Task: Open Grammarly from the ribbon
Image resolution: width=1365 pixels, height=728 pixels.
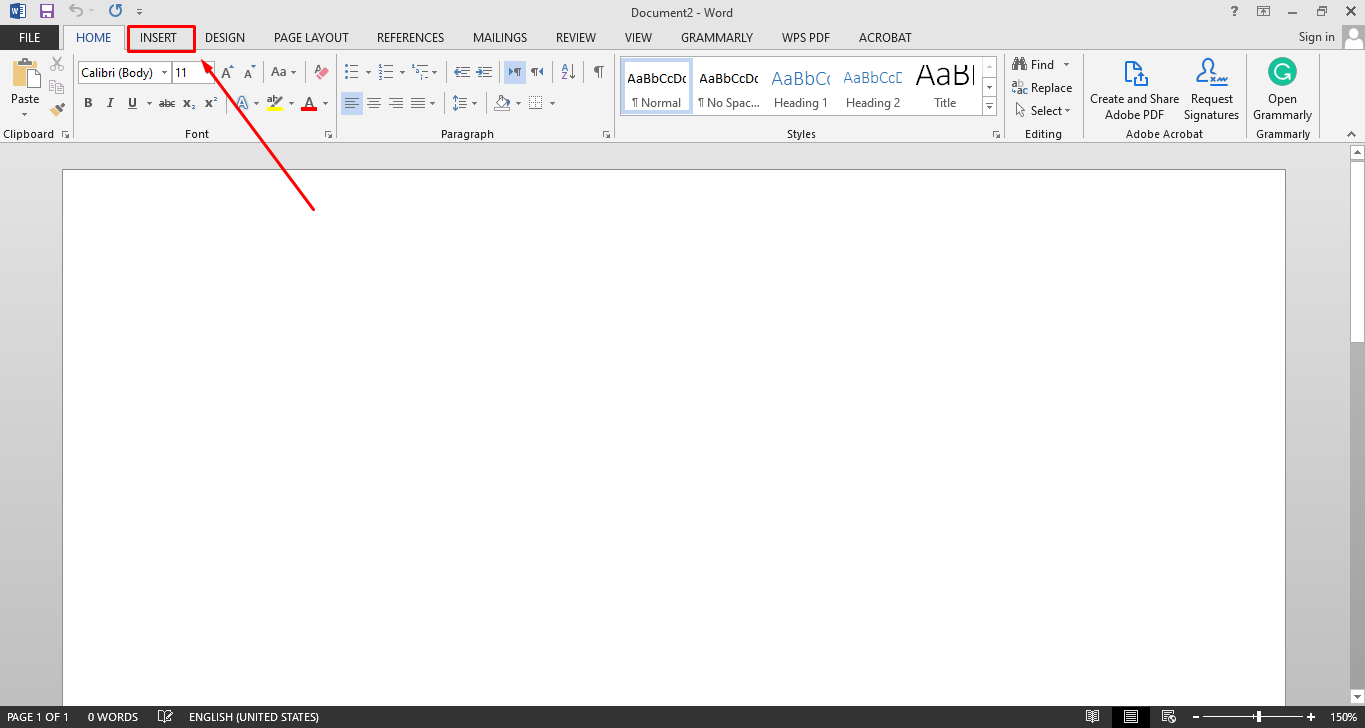Action: [x=1281, y=88]
